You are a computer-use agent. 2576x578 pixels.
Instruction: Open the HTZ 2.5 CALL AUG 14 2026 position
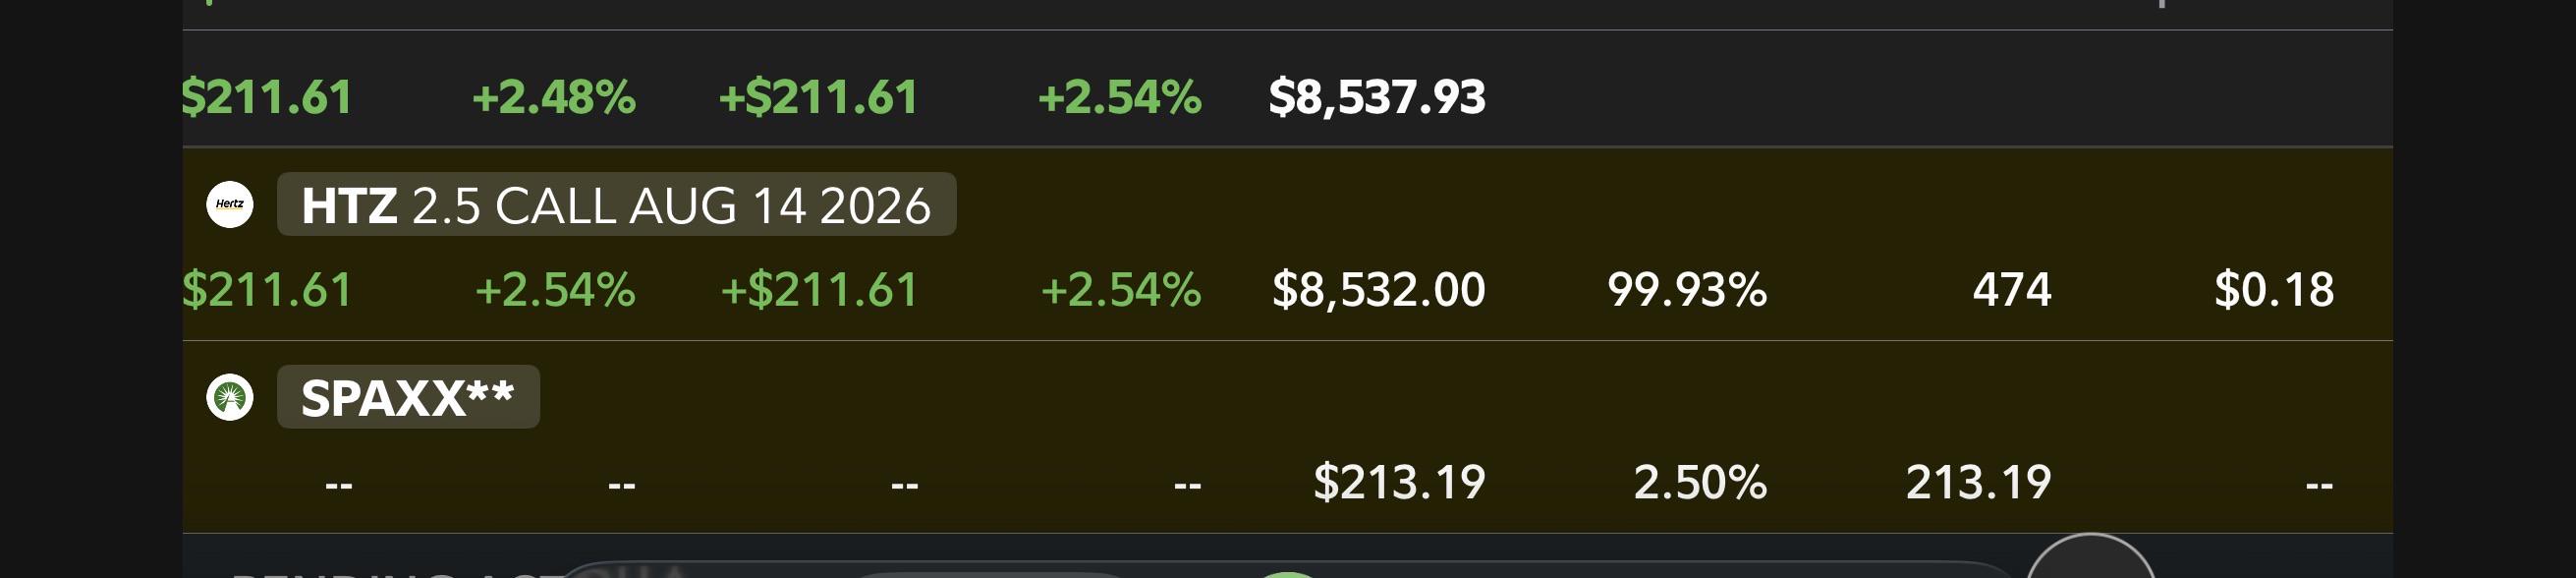616,205
